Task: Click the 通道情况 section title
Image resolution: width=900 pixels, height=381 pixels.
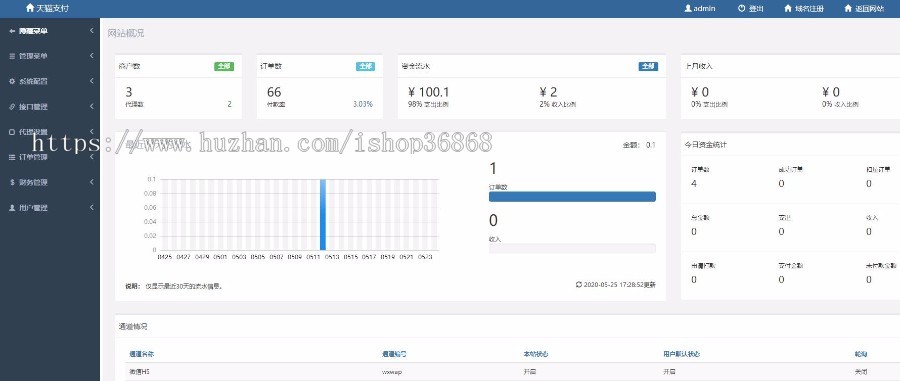Action: (133, 326)
